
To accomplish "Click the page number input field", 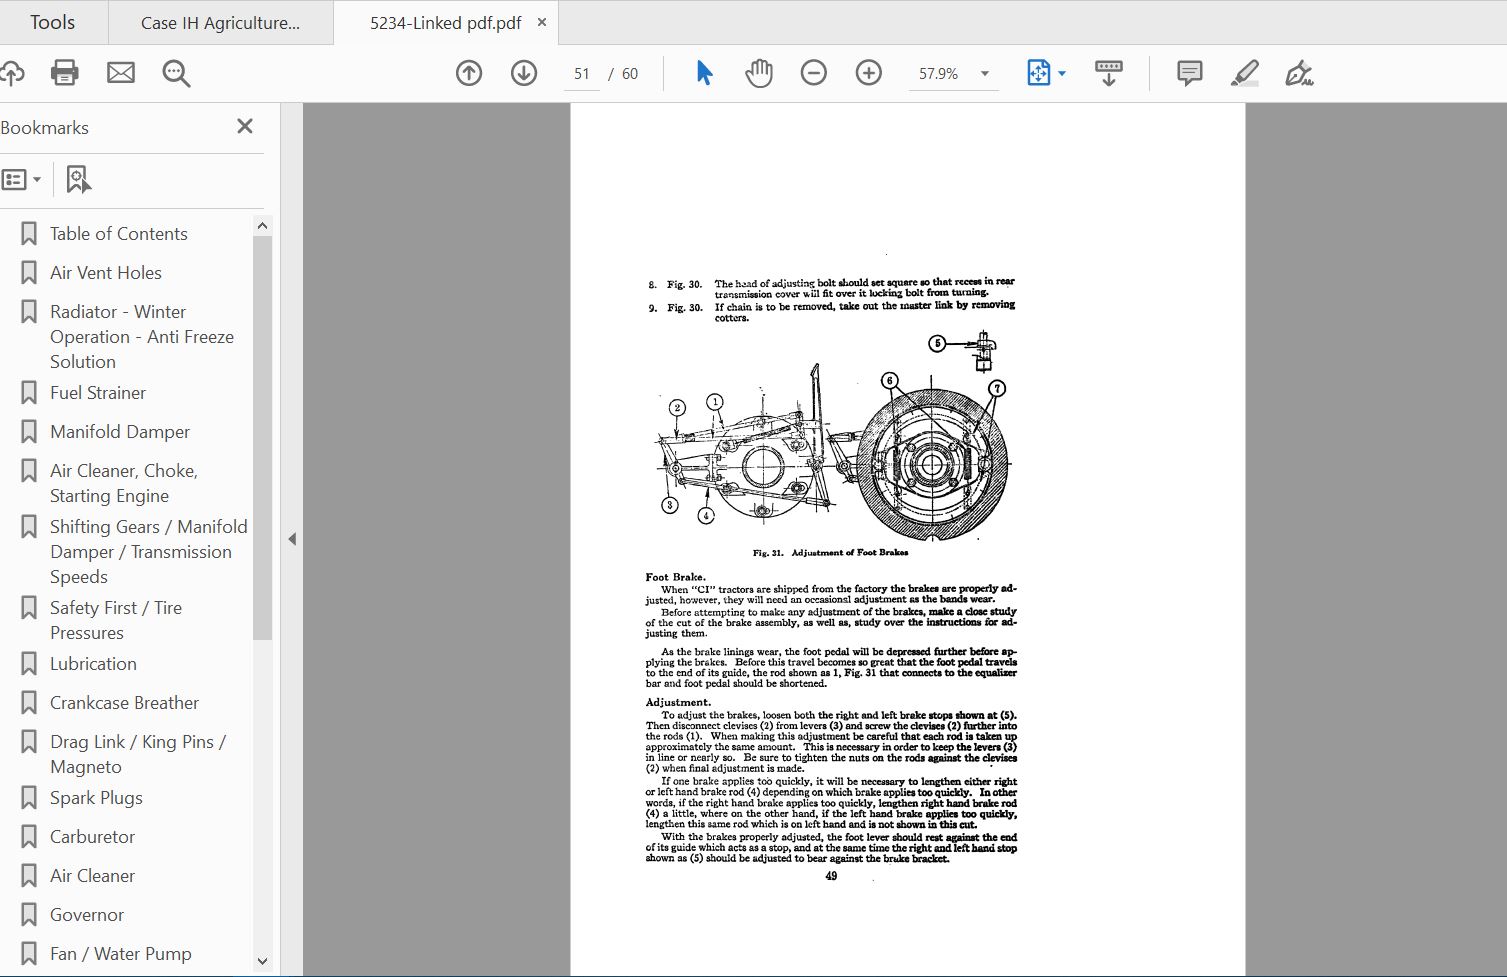I will tap(582, 74).
